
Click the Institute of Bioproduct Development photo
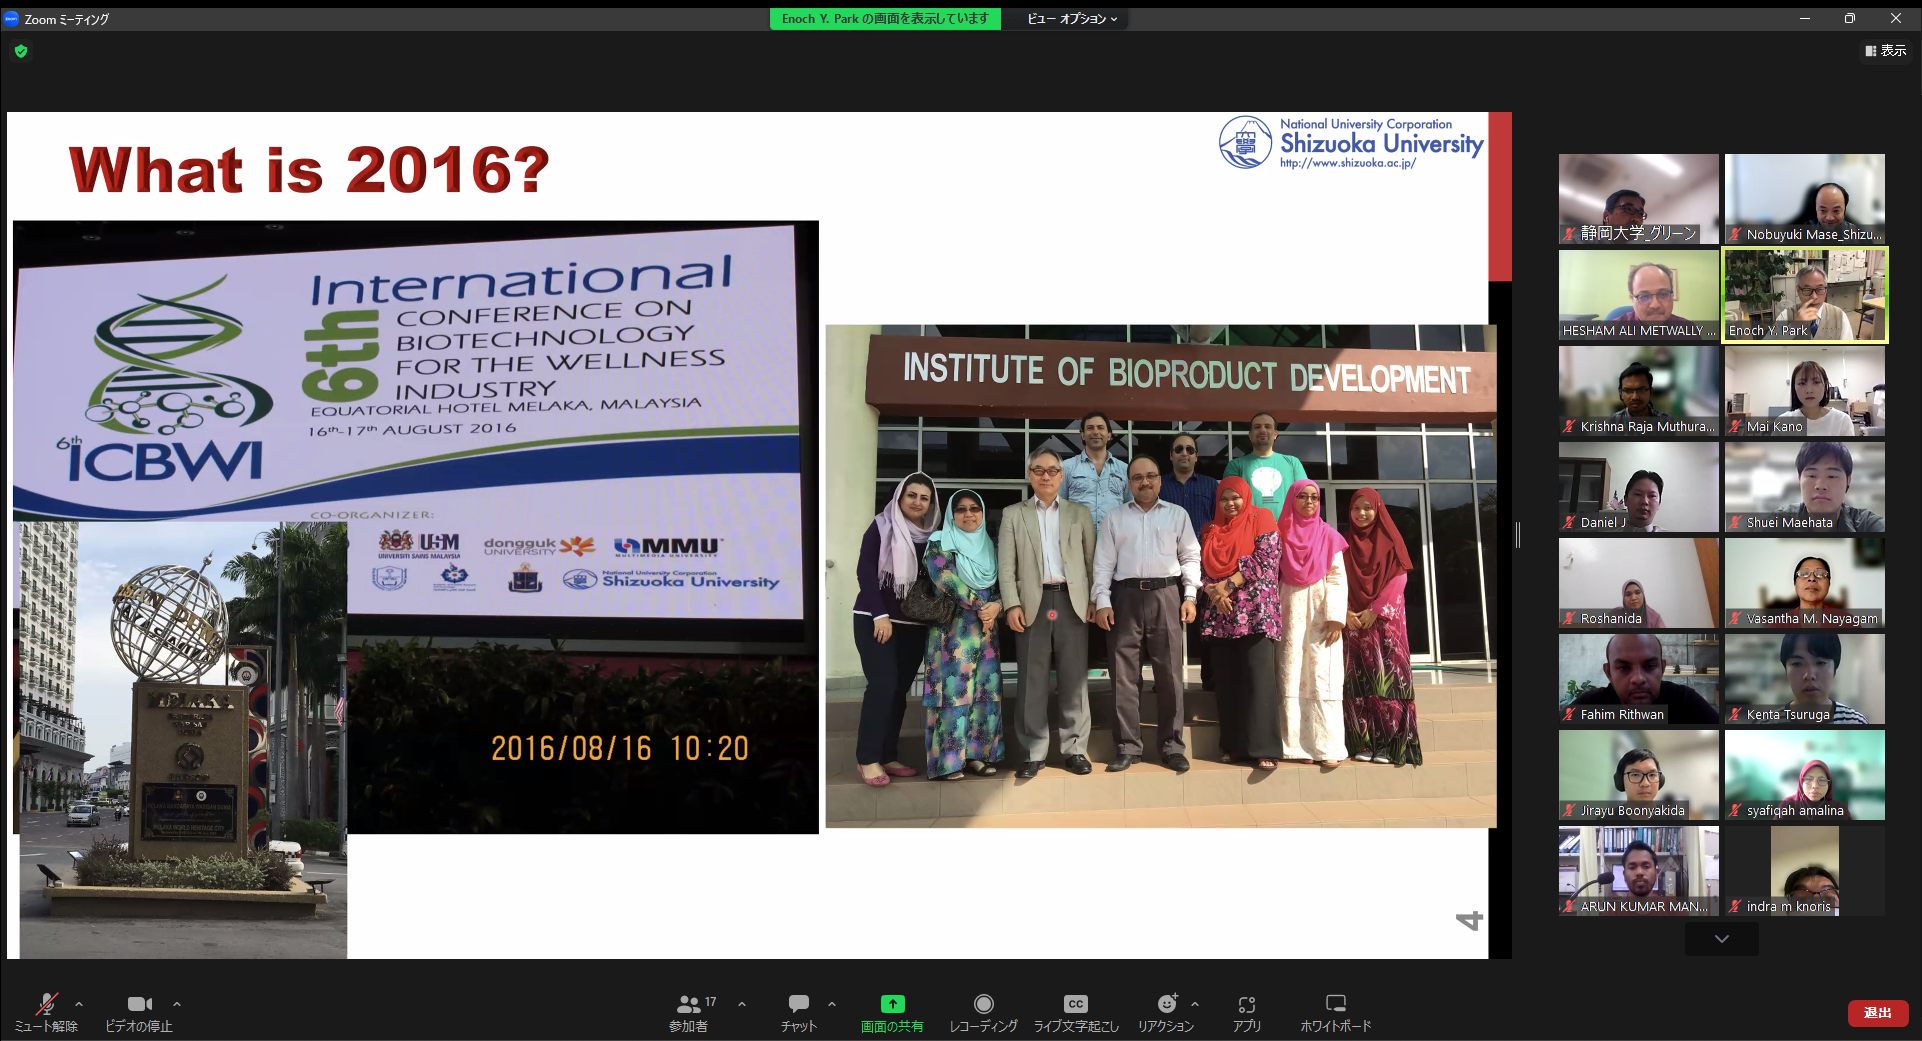[1160, 576]
